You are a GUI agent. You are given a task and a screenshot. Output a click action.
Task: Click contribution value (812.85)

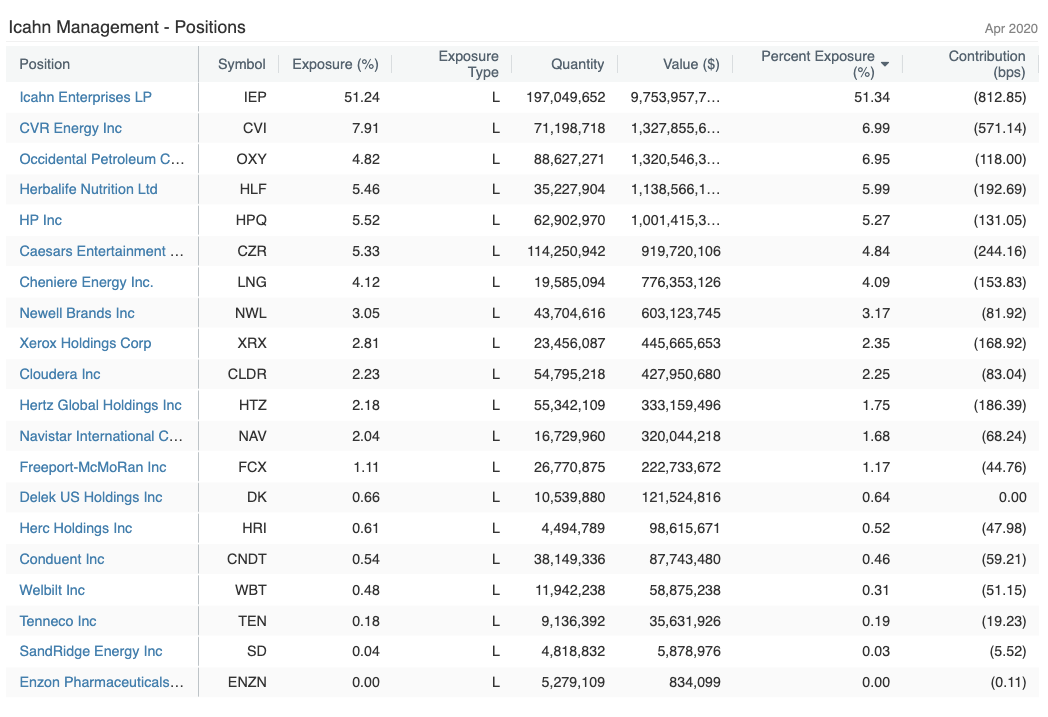coord(999,98)
